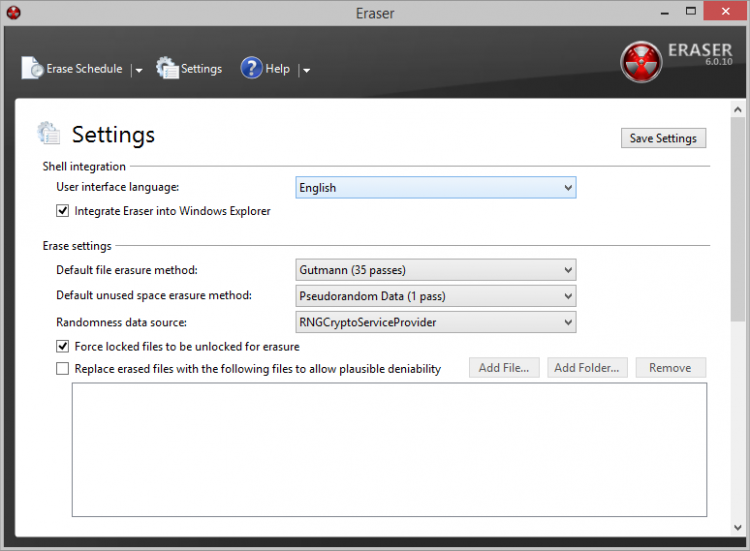This screenshot has height=551, width=750.
Task: Open the Help menu label
Action: pos(277,69)
